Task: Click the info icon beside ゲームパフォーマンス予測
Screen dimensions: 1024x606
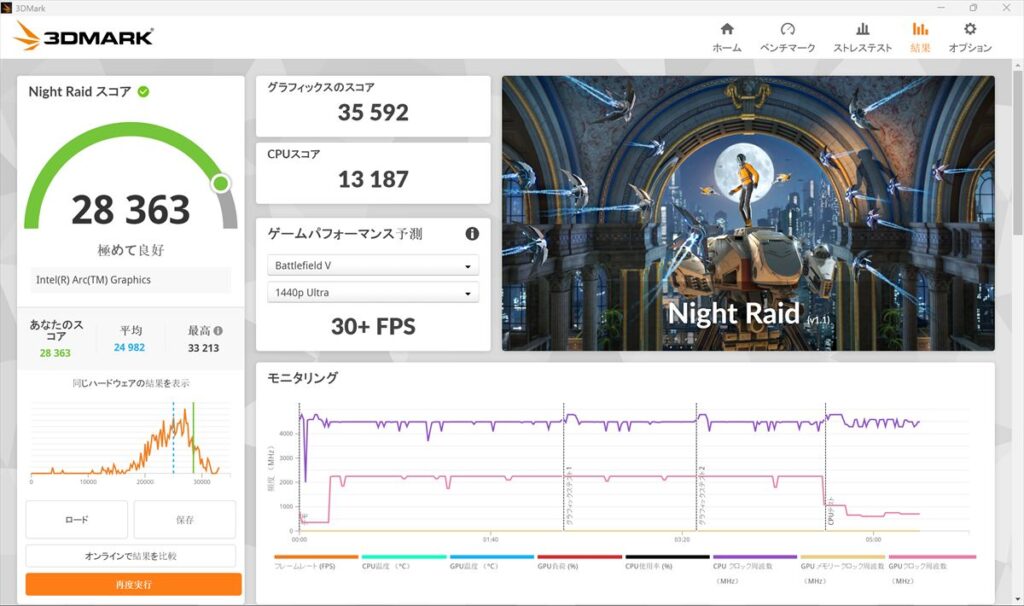Action: click(472, 234)
